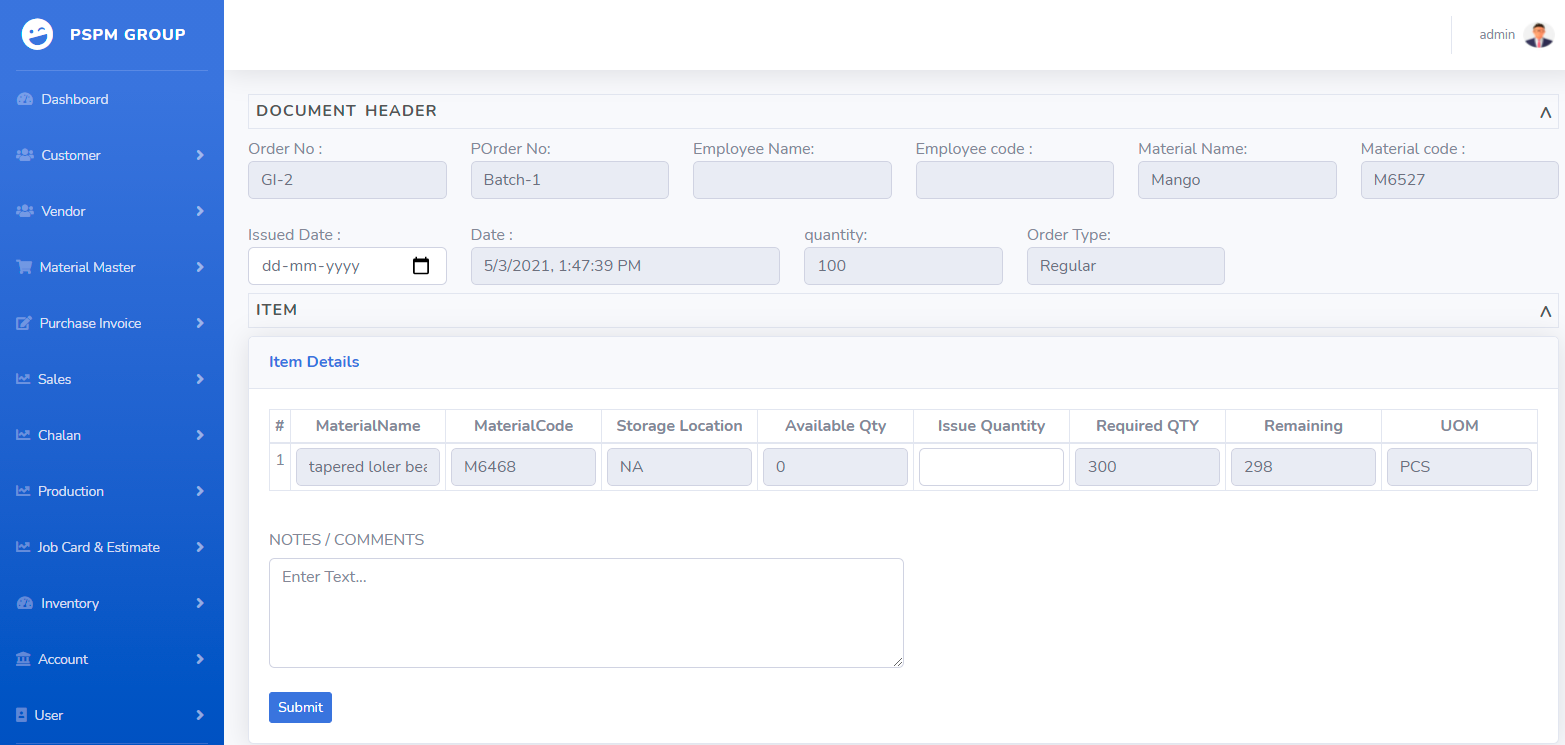Click the Purchase Invoice edit icon
This screenshot has width=1565, height=745.
tap(25, 324)
